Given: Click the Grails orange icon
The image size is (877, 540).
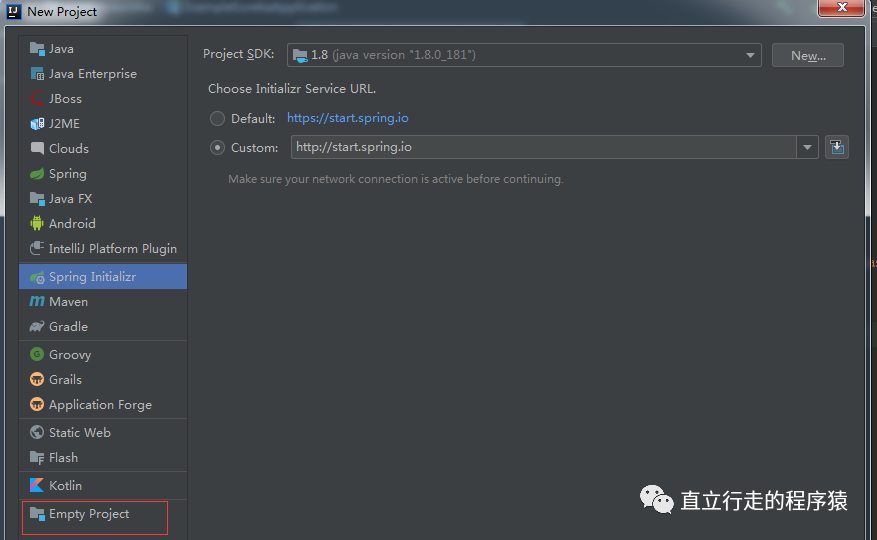Looking at the screenshot, I should point(37,379).
